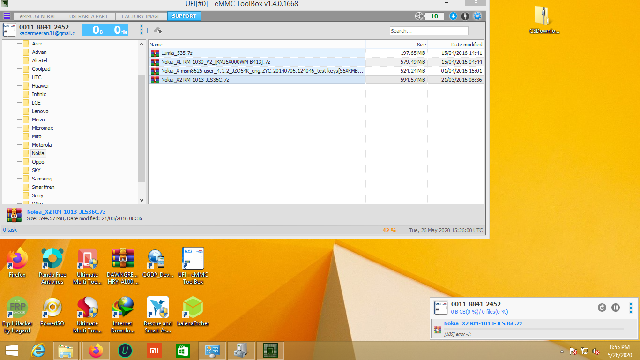
Task: Open Windows Store from taskbar
Action: pos(183,351)
